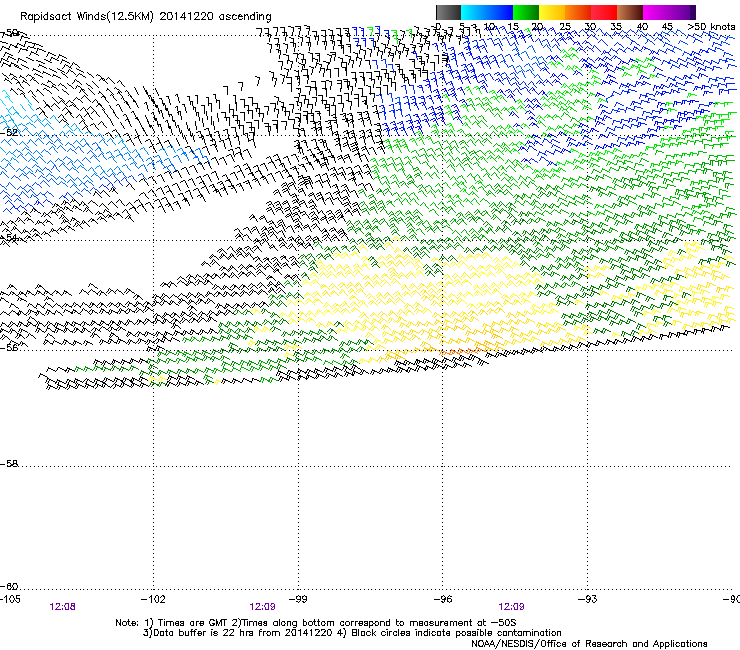
Task: Click the purple '12:08' time stamp
Action: 62,607
